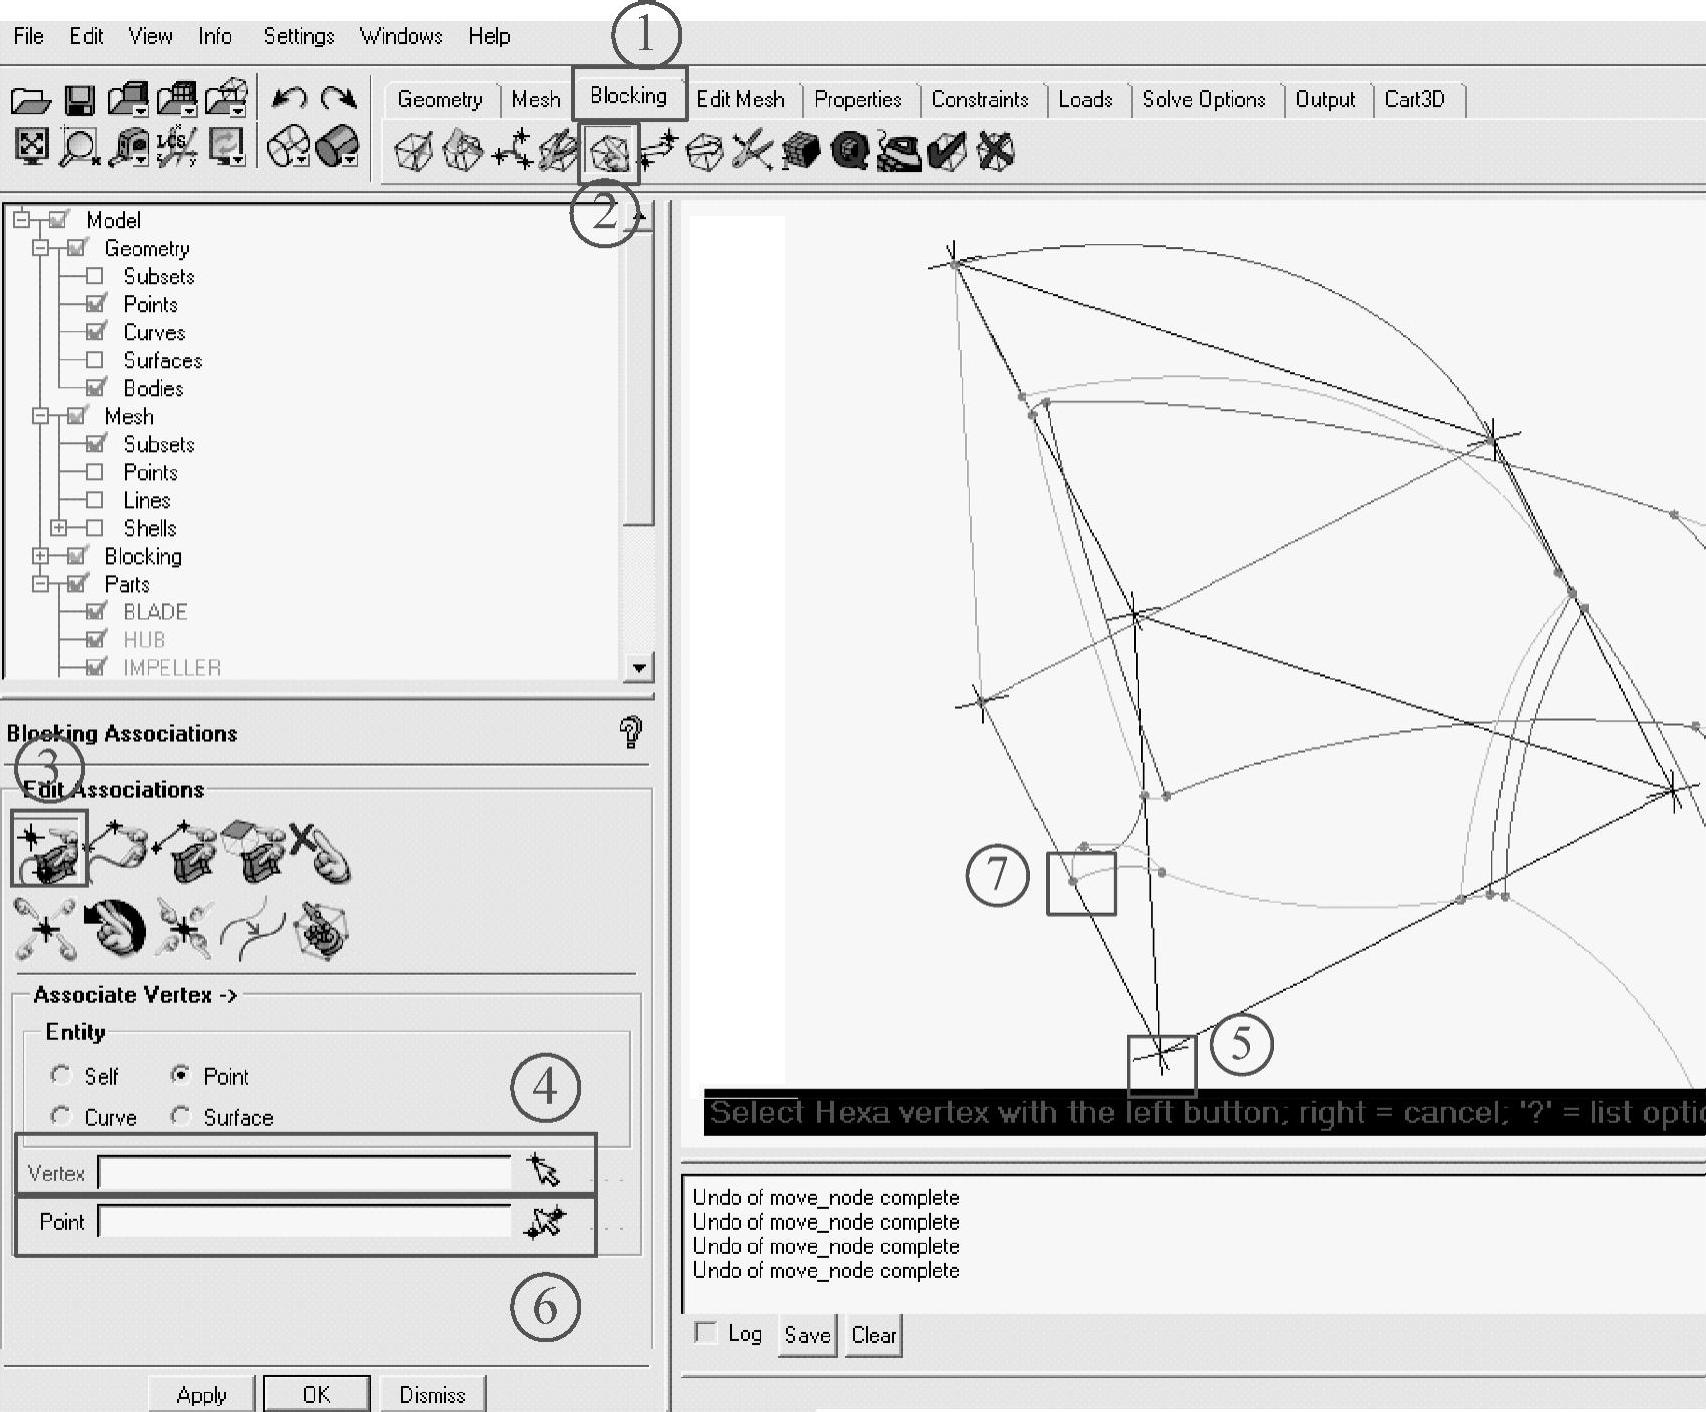Click the Open Project folder icon
This screenshot has width=1706, height=1412.
[30, 100]
